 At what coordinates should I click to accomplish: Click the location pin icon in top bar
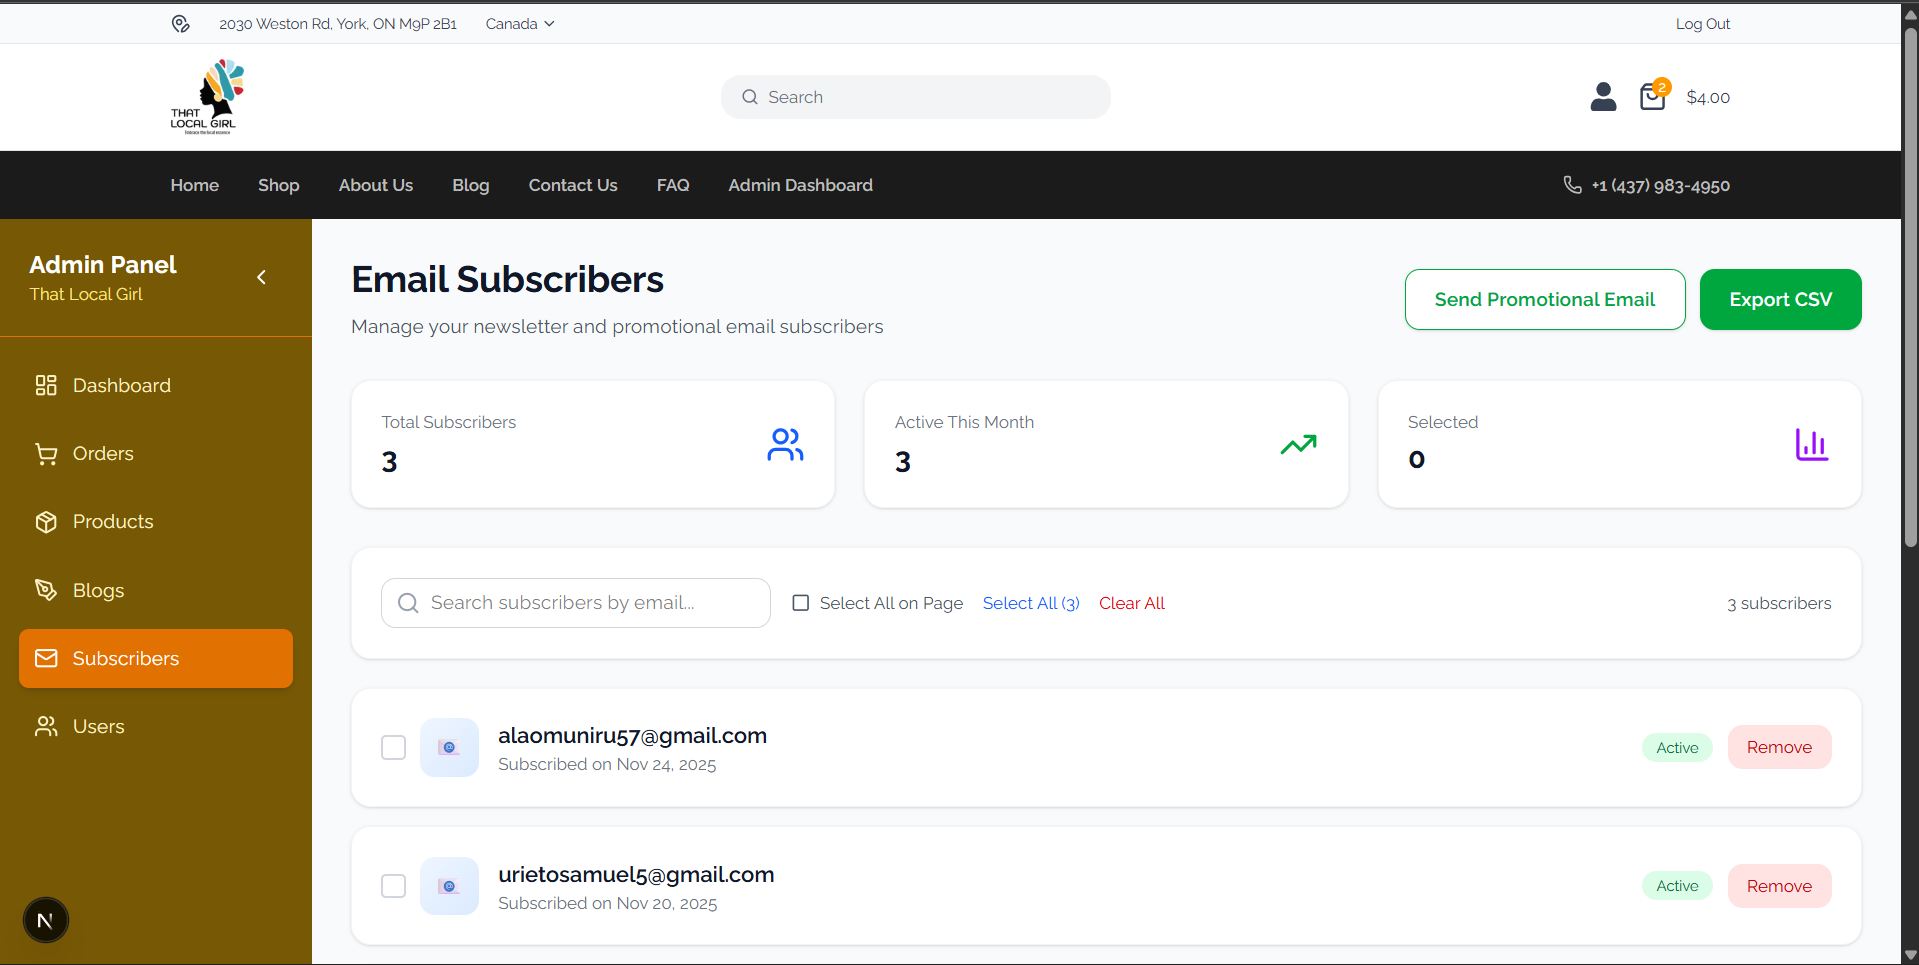[x=180, y=23]
